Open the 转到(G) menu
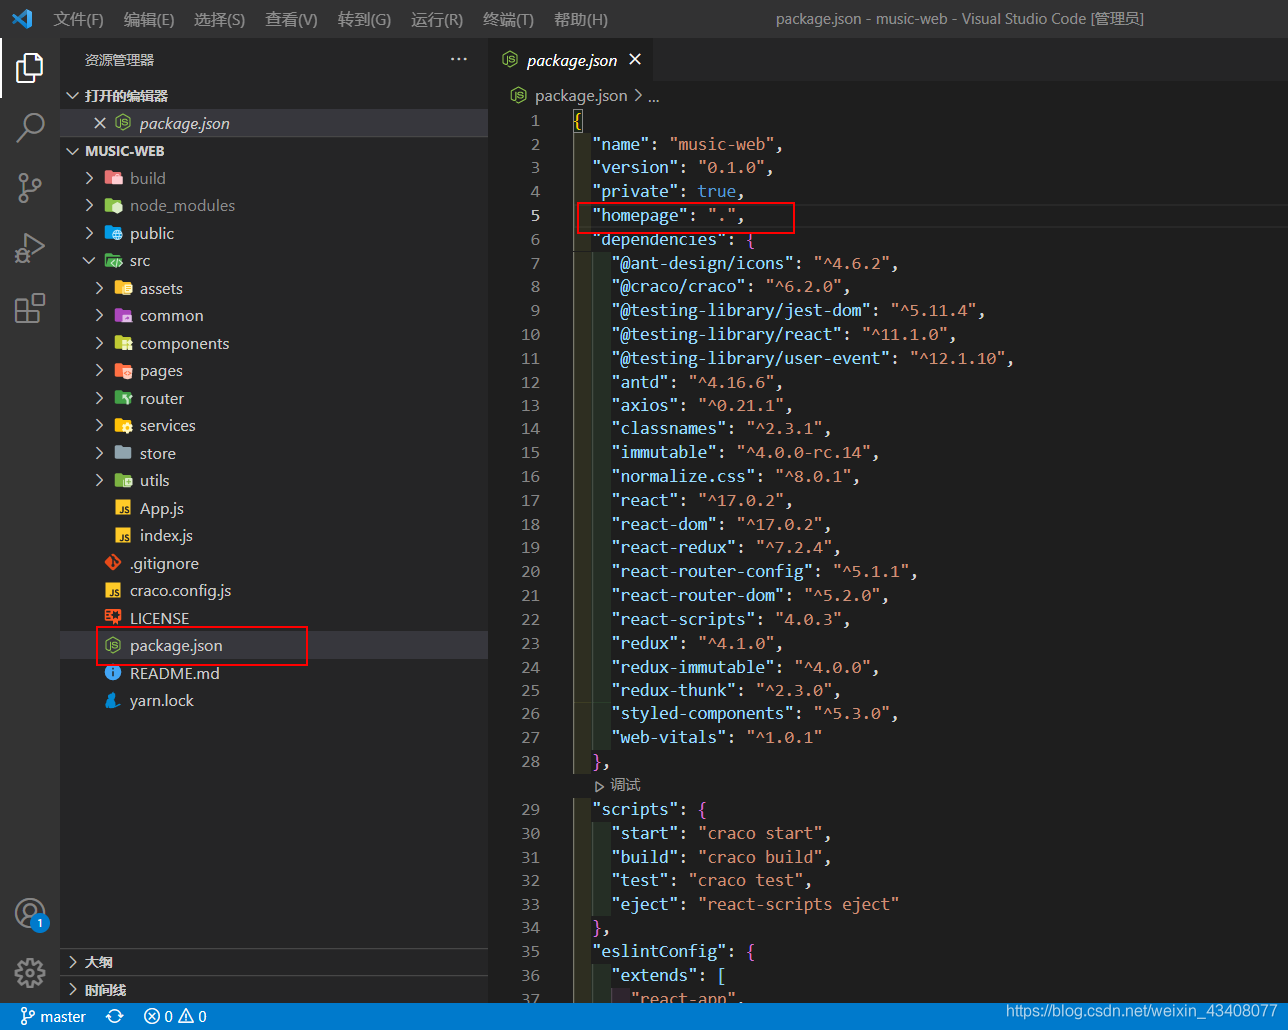 [364, 19]
